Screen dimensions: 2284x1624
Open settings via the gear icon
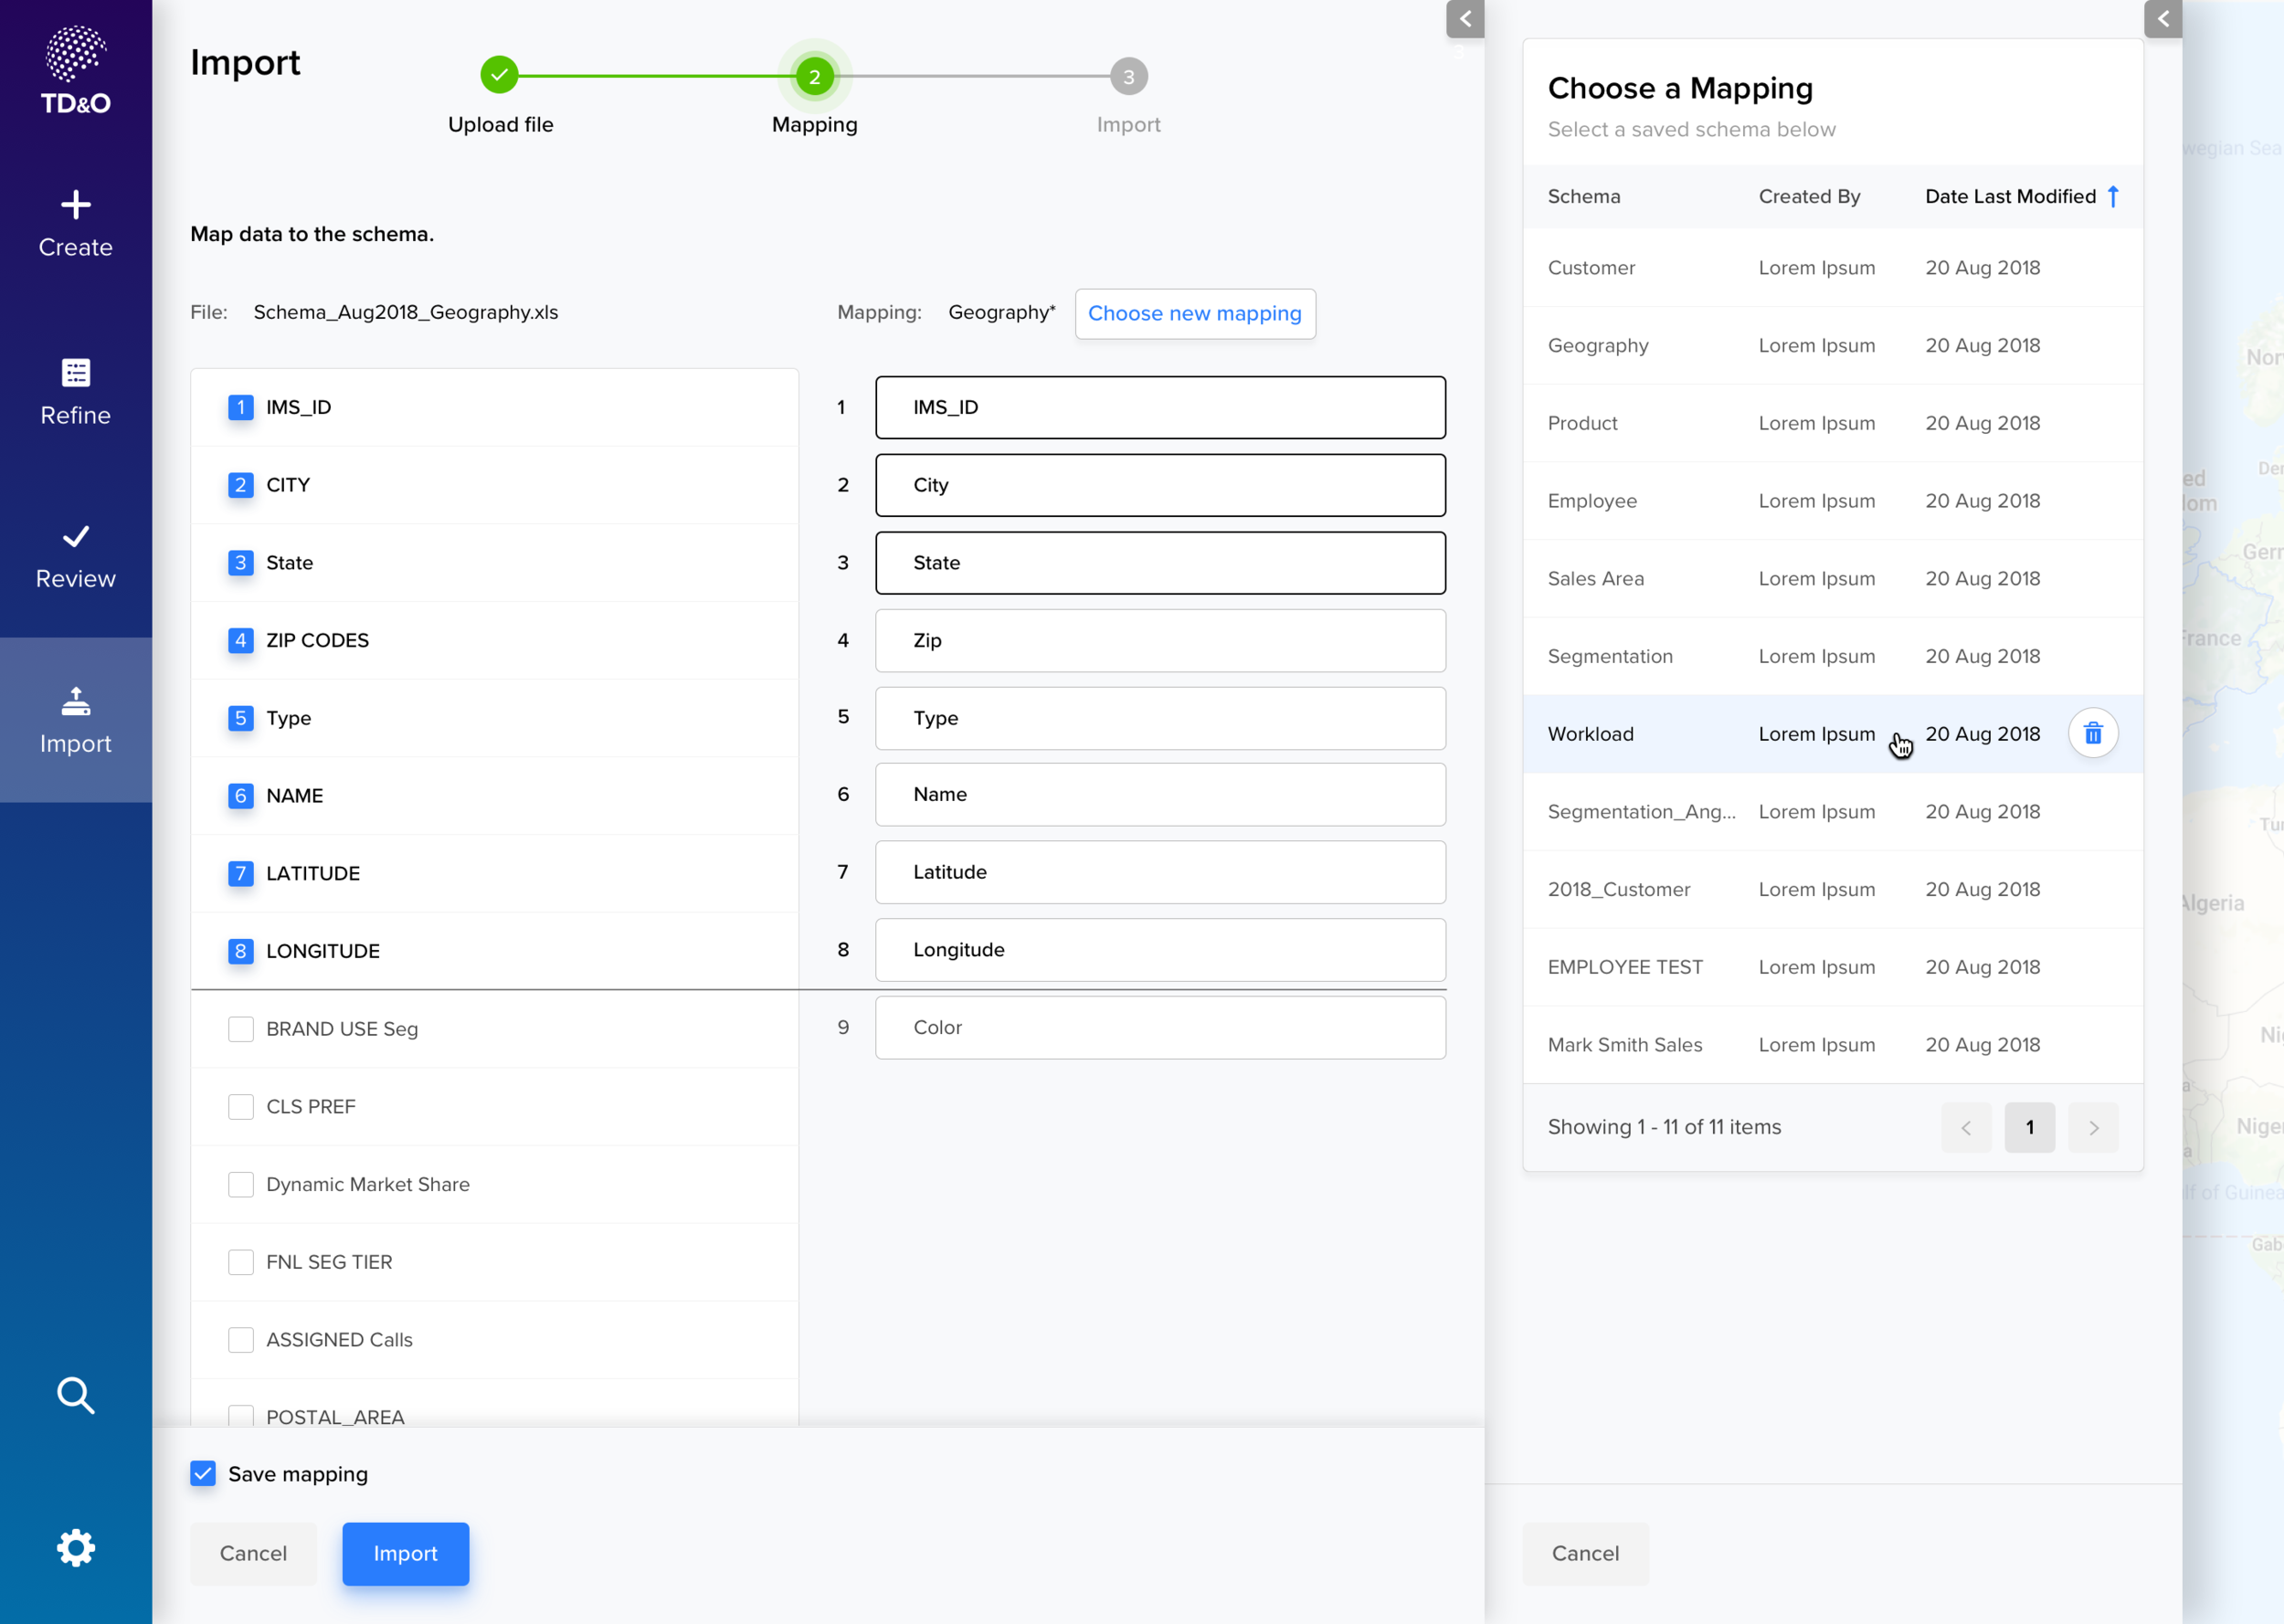pyautogui.click(x=76, y=1547)
